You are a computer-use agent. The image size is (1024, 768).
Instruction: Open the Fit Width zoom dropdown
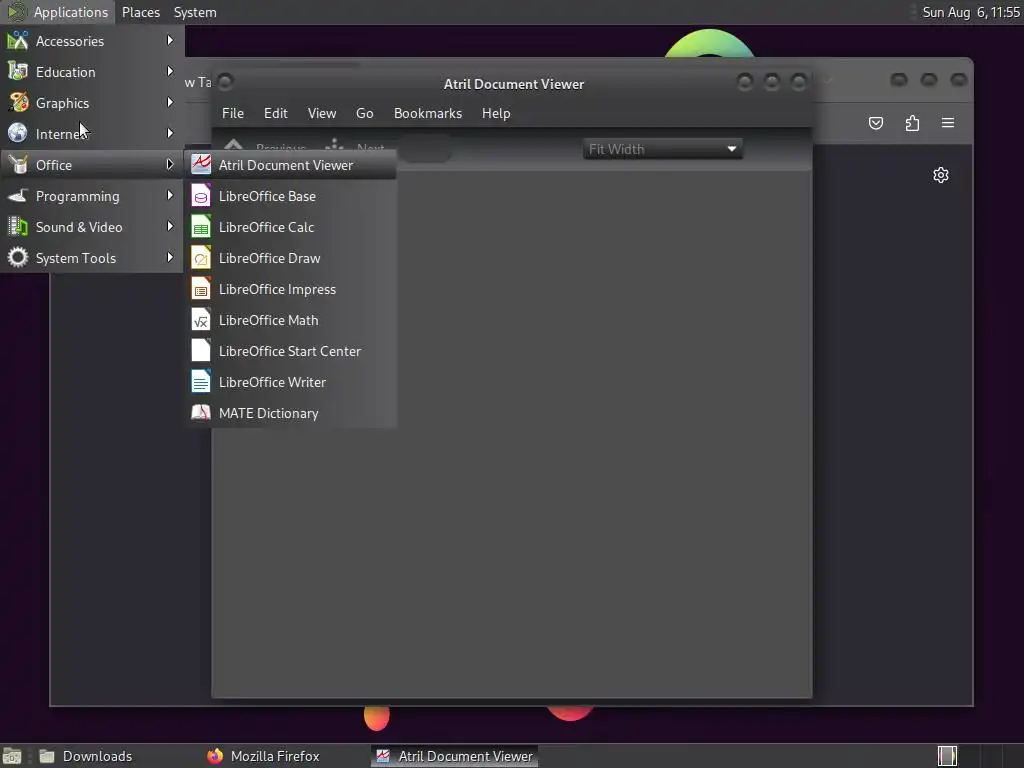[x=662, y=149]
